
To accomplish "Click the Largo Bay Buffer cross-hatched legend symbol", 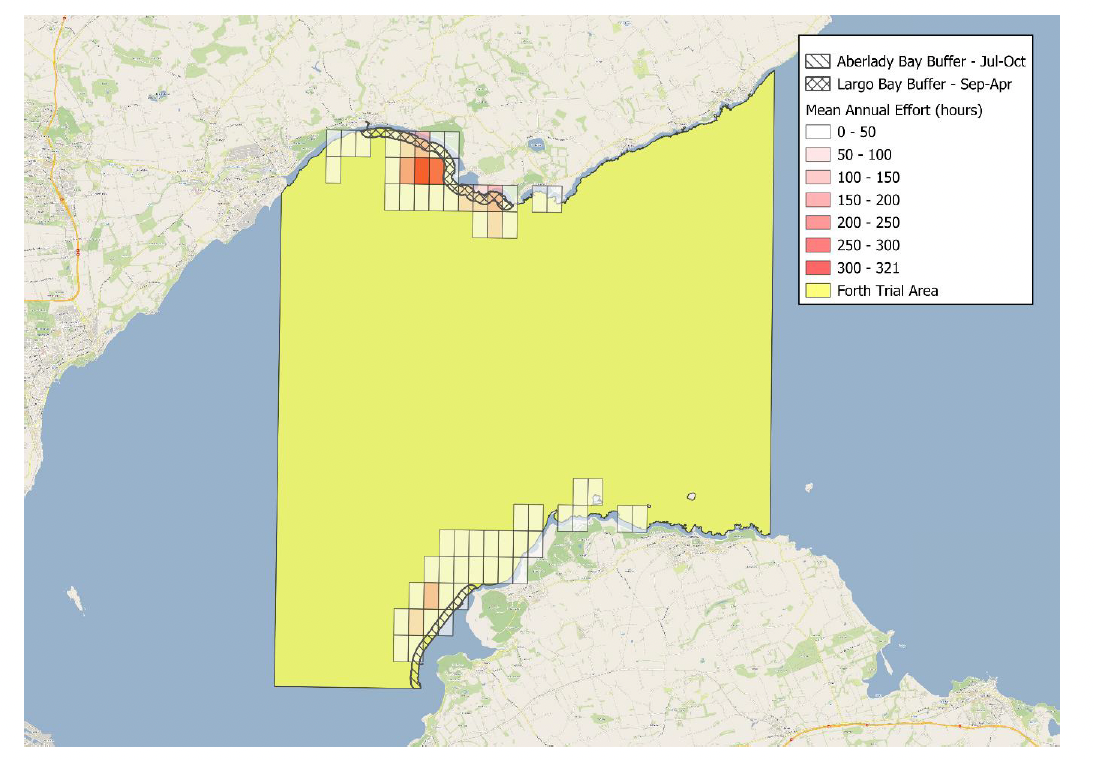I will pyautogui.click(x=817, y=84).
